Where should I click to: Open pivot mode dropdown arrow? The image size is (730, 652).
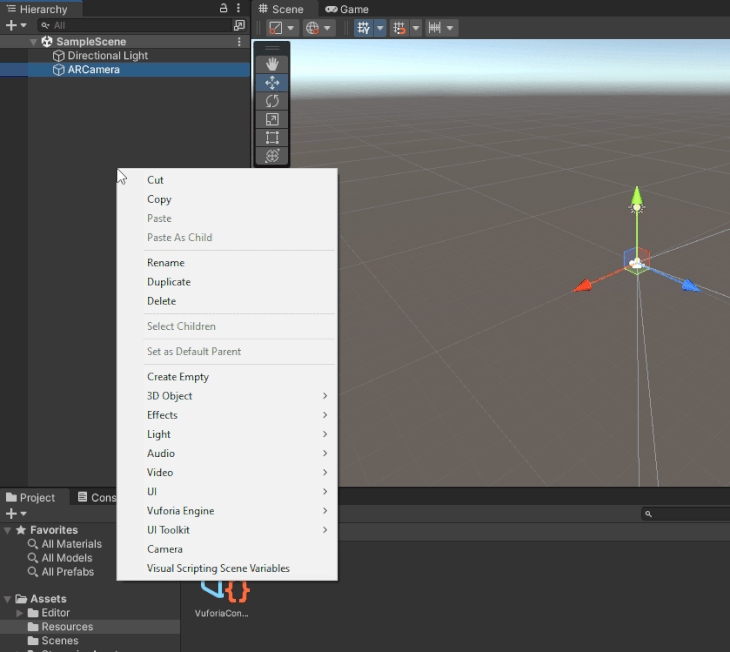click(291, 28)
